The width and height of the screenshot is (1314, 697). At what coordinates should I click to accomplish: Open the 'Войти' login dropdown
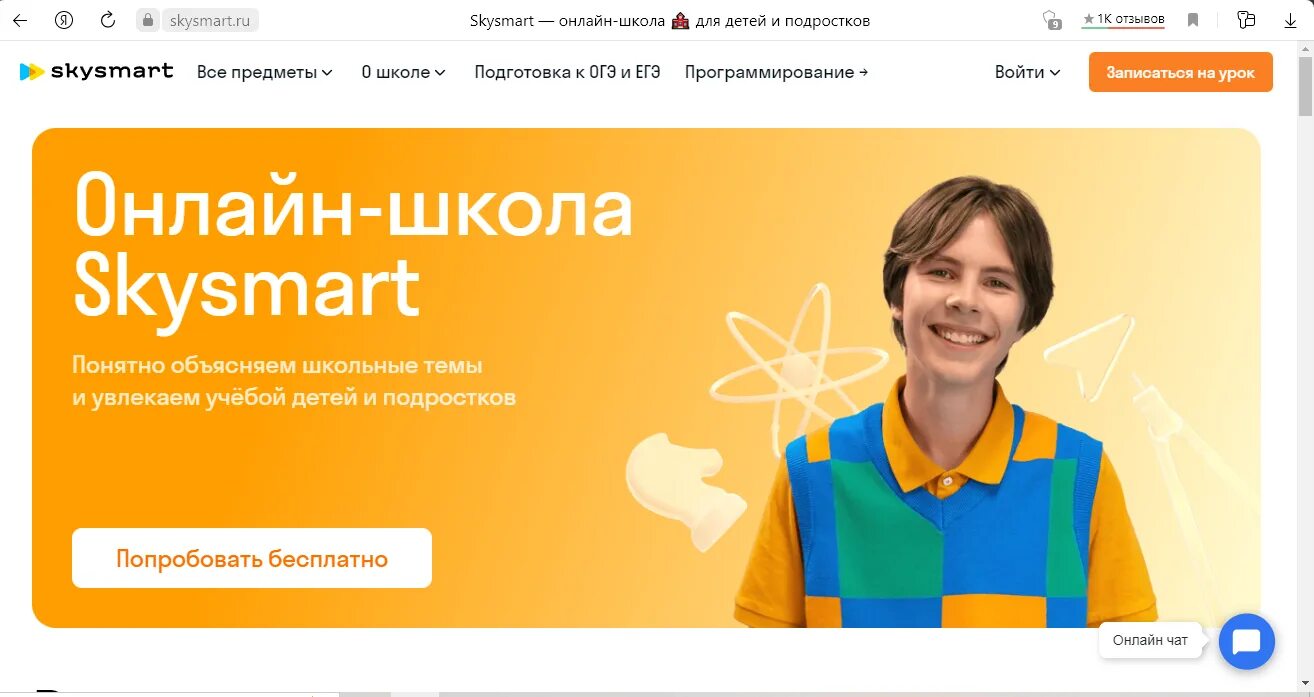pyautogui.click(x=1027, y=72)
